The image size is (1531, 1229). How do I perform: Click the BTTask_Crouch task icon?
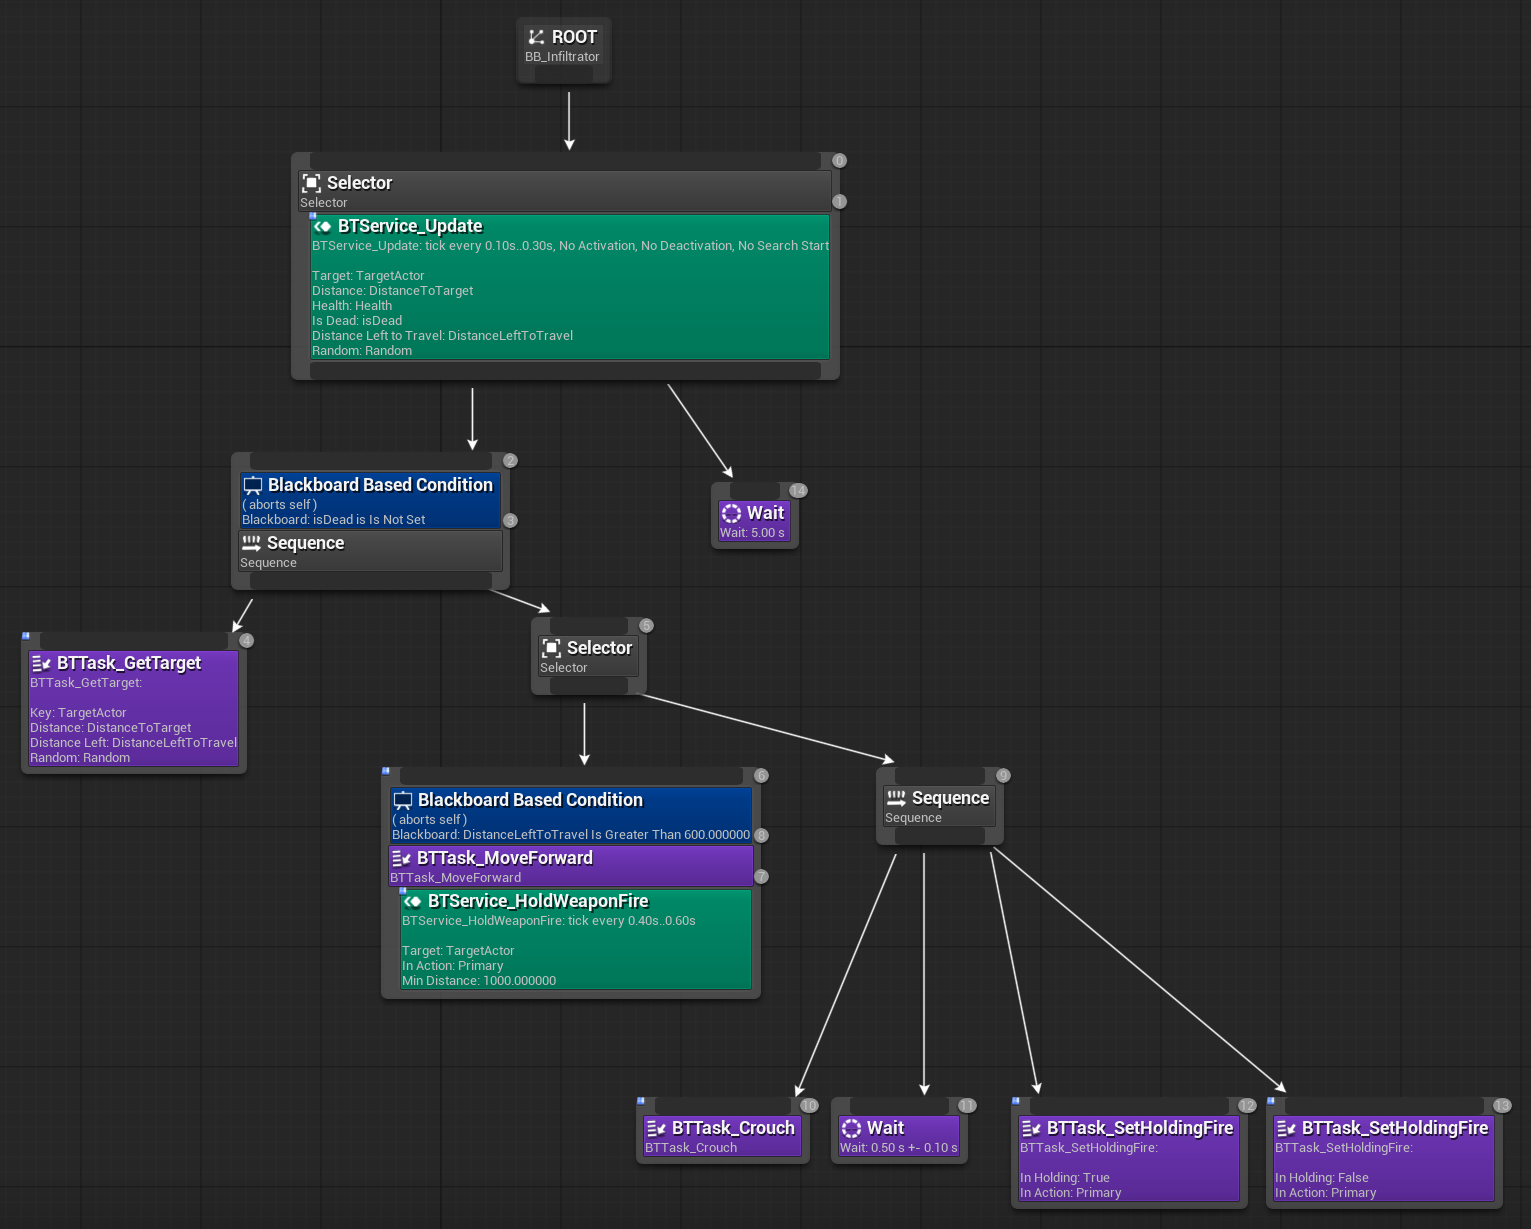(x=657, y=1128)
